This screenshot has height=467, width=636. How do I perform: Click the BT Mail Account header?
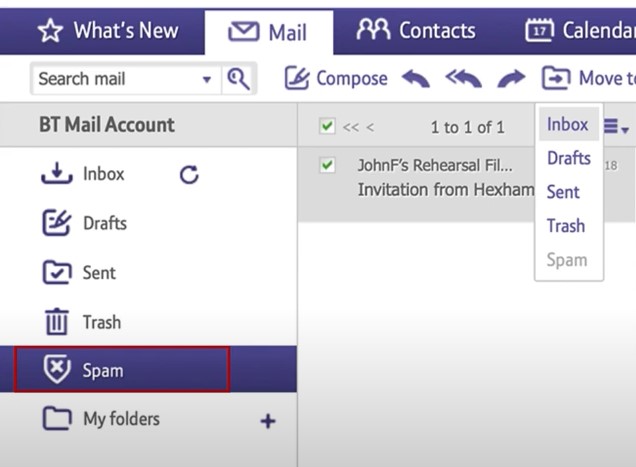coord(107,125)
